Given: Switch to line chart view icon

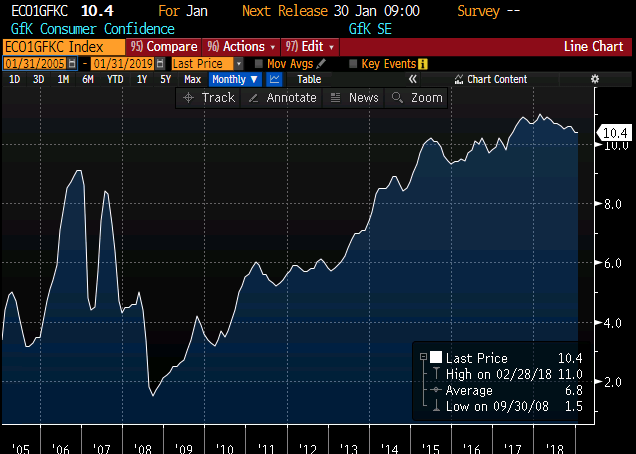Looking at the screenshot, I should (275, 79).
